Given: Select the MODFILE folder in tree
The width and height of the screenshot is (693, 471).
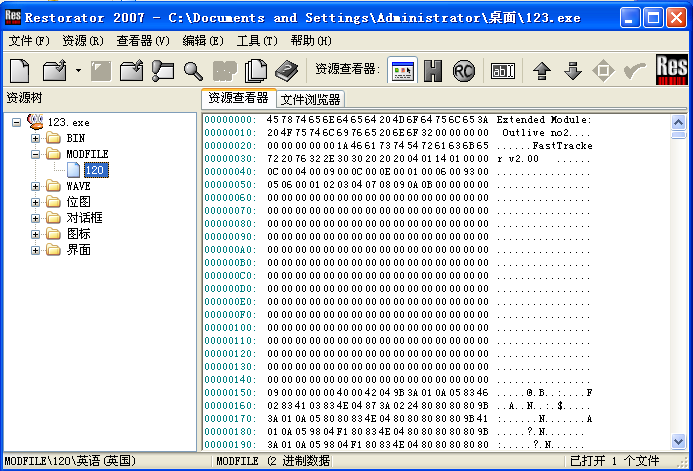Looking at the screenshot, I should [87, 154].
